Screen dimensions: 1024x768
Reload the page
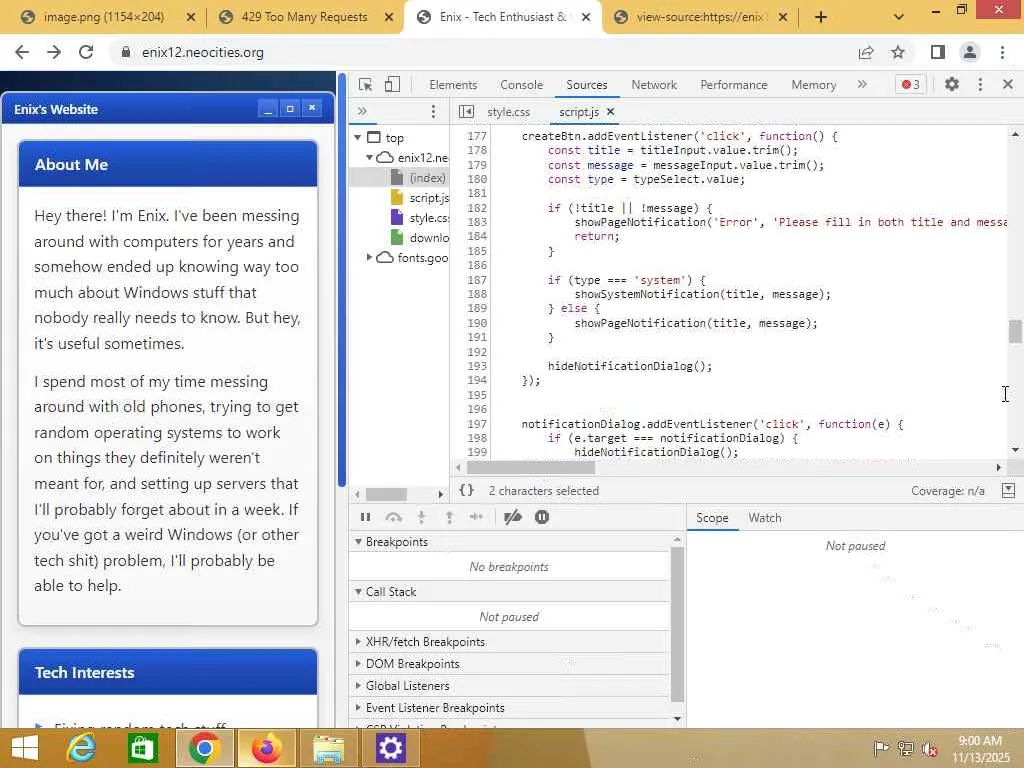tap(86, 52)
